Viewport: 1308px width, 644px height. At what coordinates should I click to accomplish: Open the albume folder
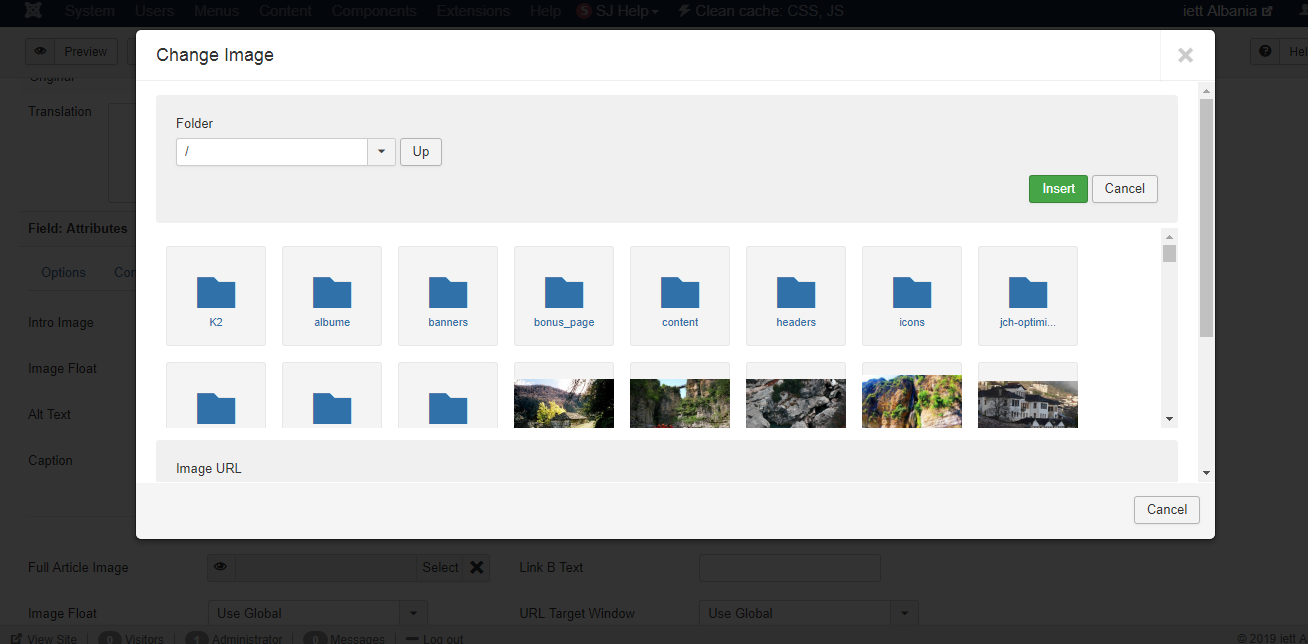coord(332,296)
